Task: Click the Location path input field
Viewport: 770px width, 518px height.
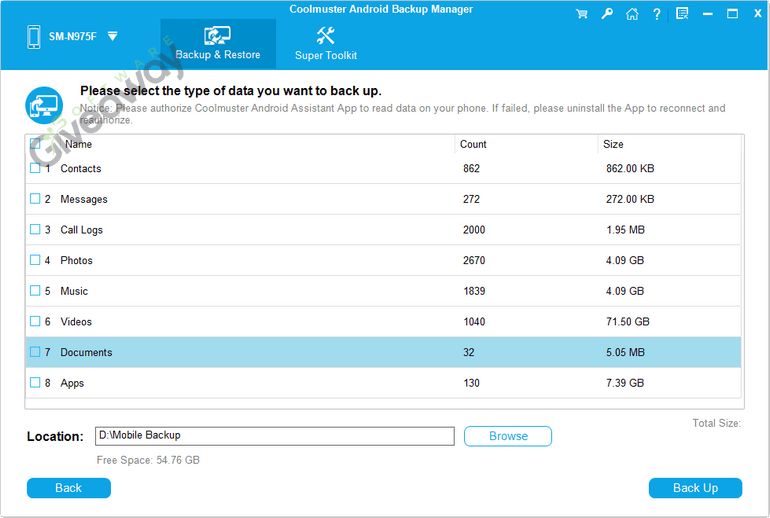Action: coord(275,436)
